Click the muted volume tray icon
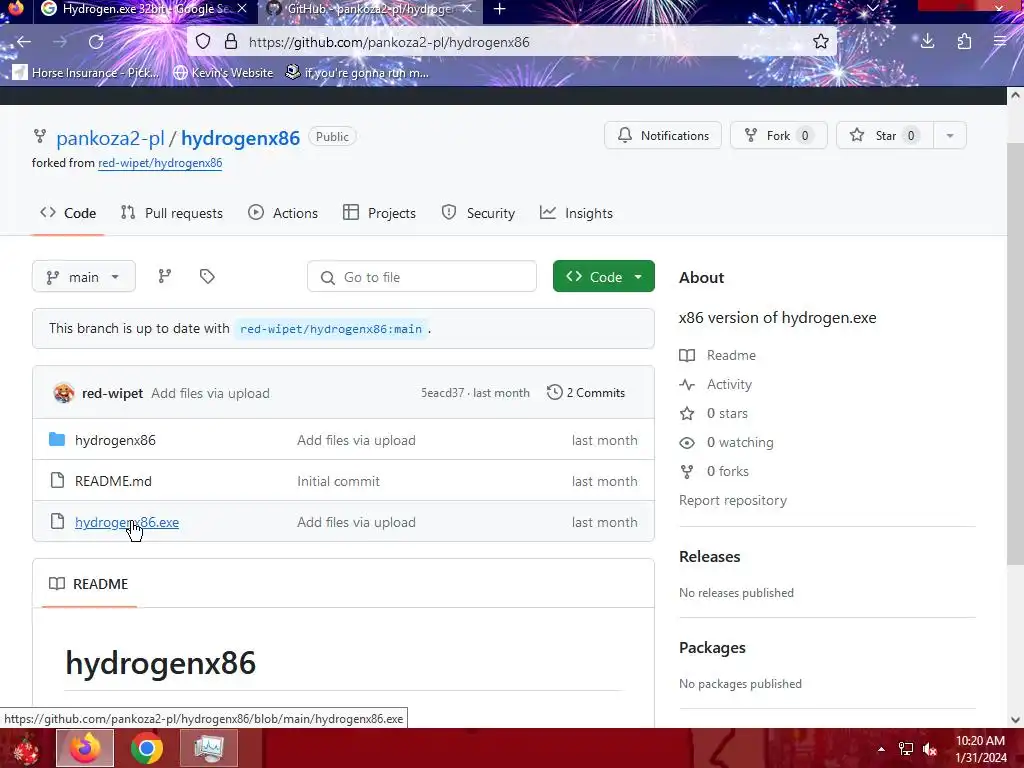 [x=930, y=749]
